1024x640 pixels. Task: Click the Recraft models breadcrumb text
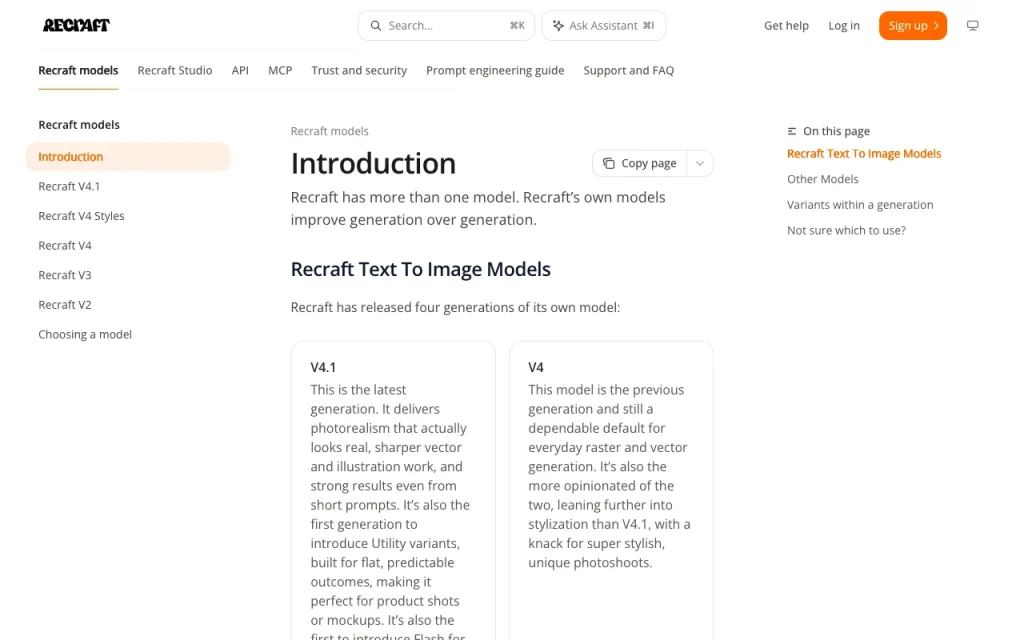330,131
